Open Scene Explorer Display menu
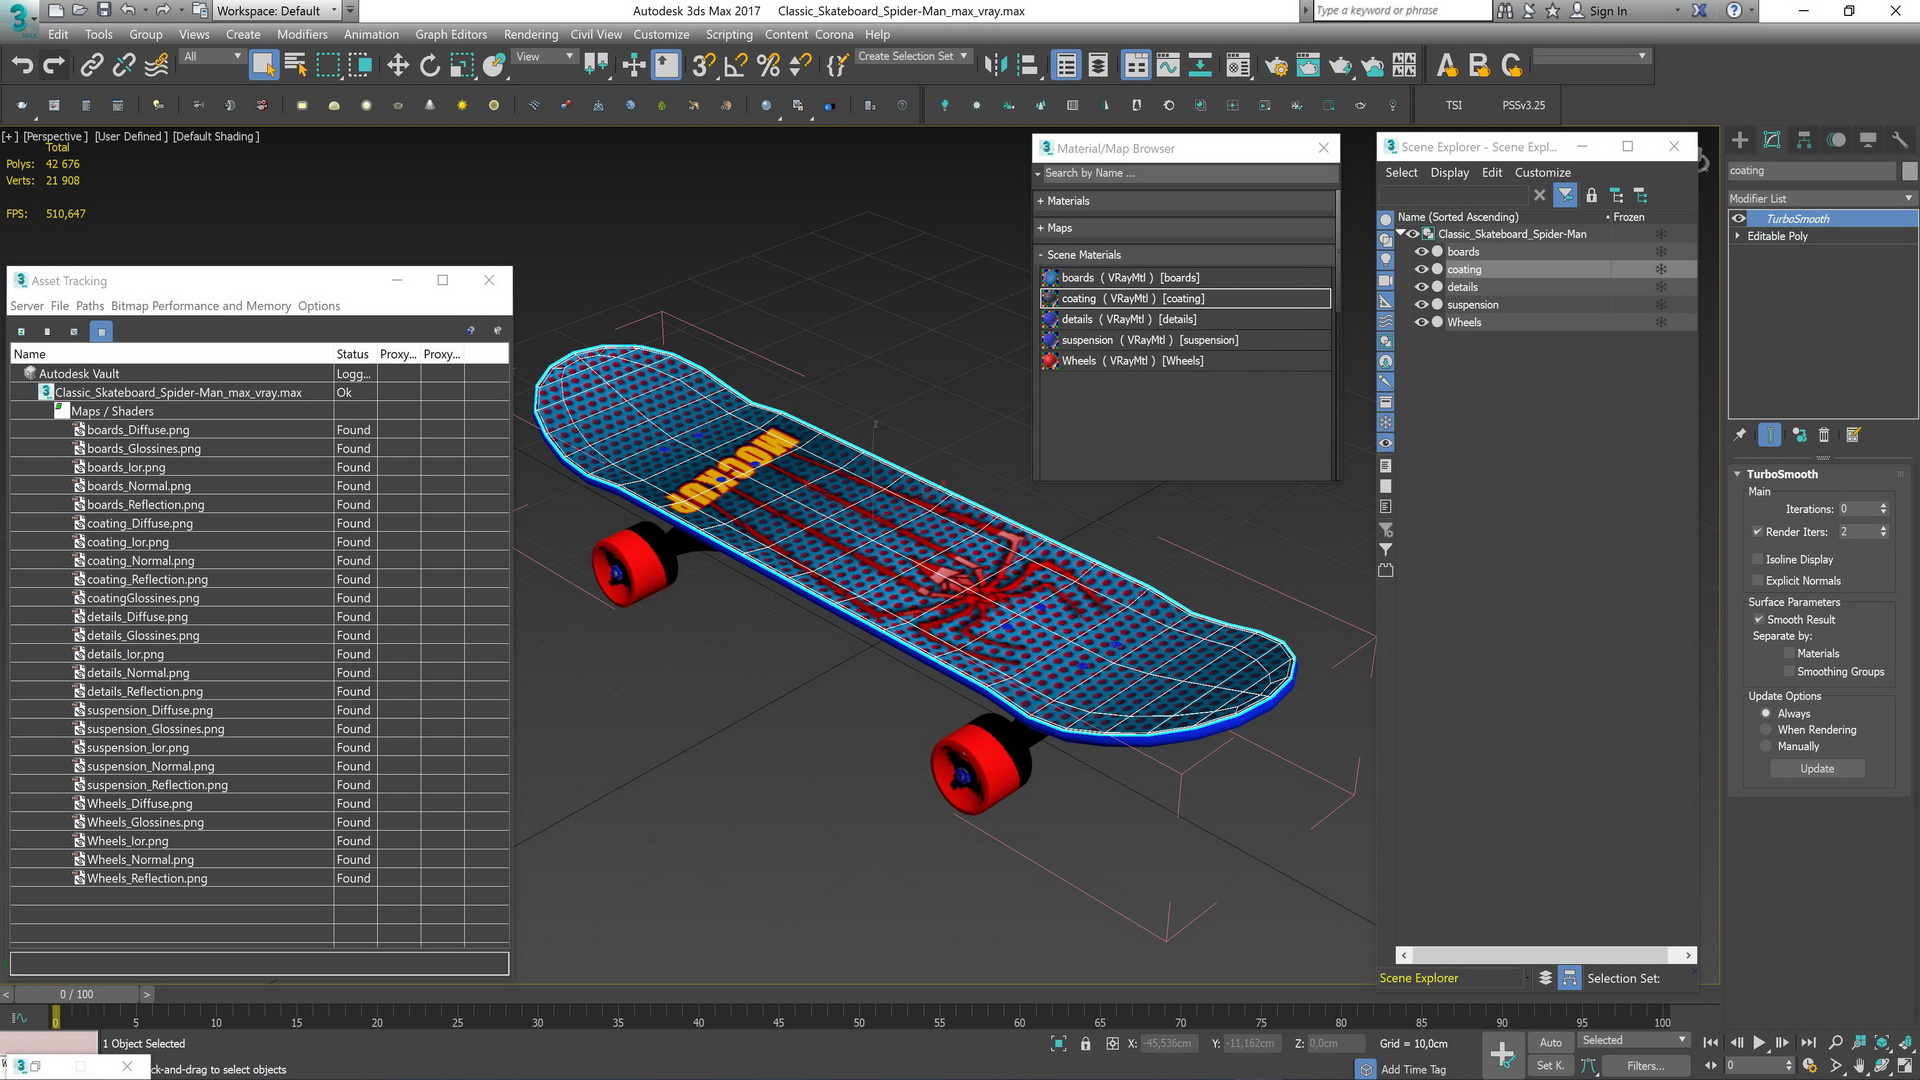 click(1449, 173)
